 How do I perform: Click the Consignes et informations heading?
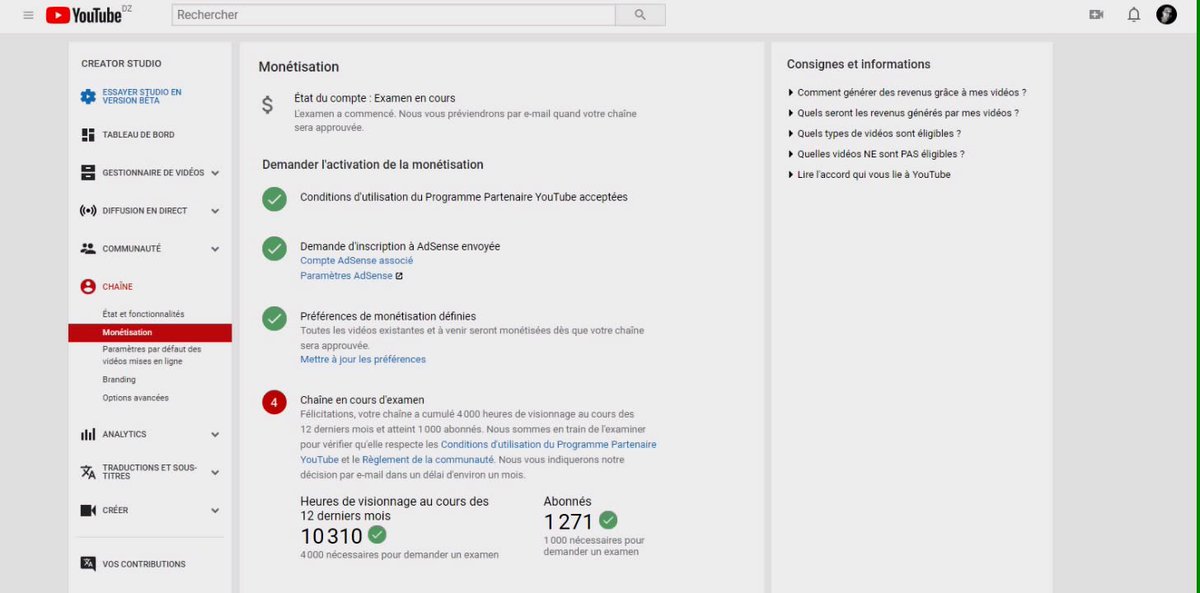858,64
